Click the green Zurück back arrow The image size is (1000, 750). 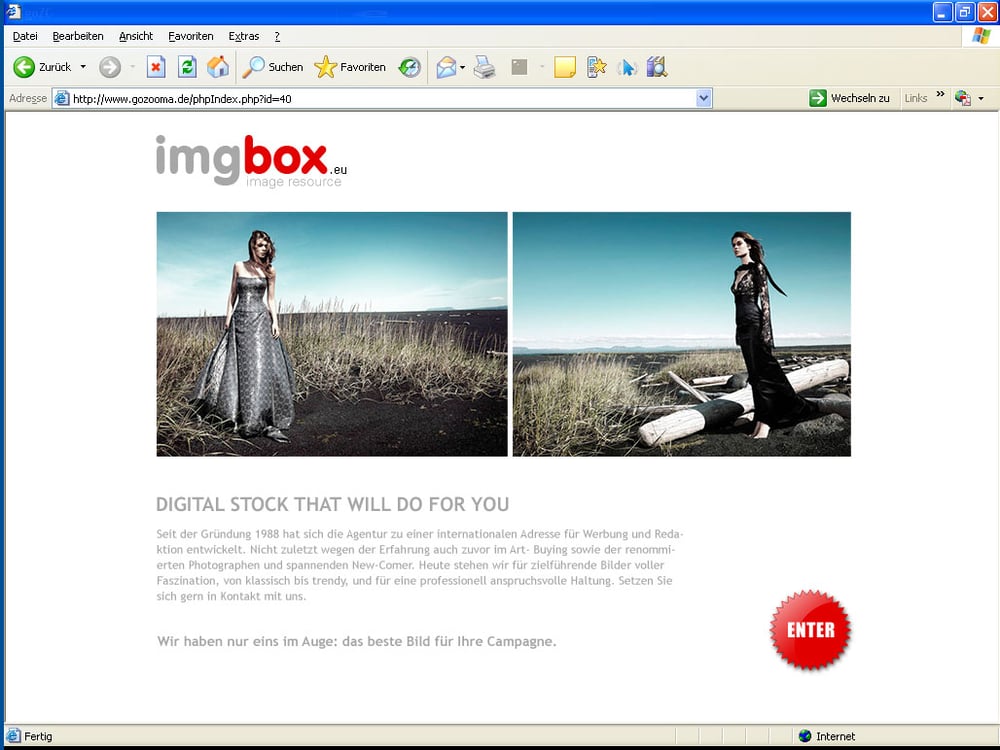tap(24, 67)
